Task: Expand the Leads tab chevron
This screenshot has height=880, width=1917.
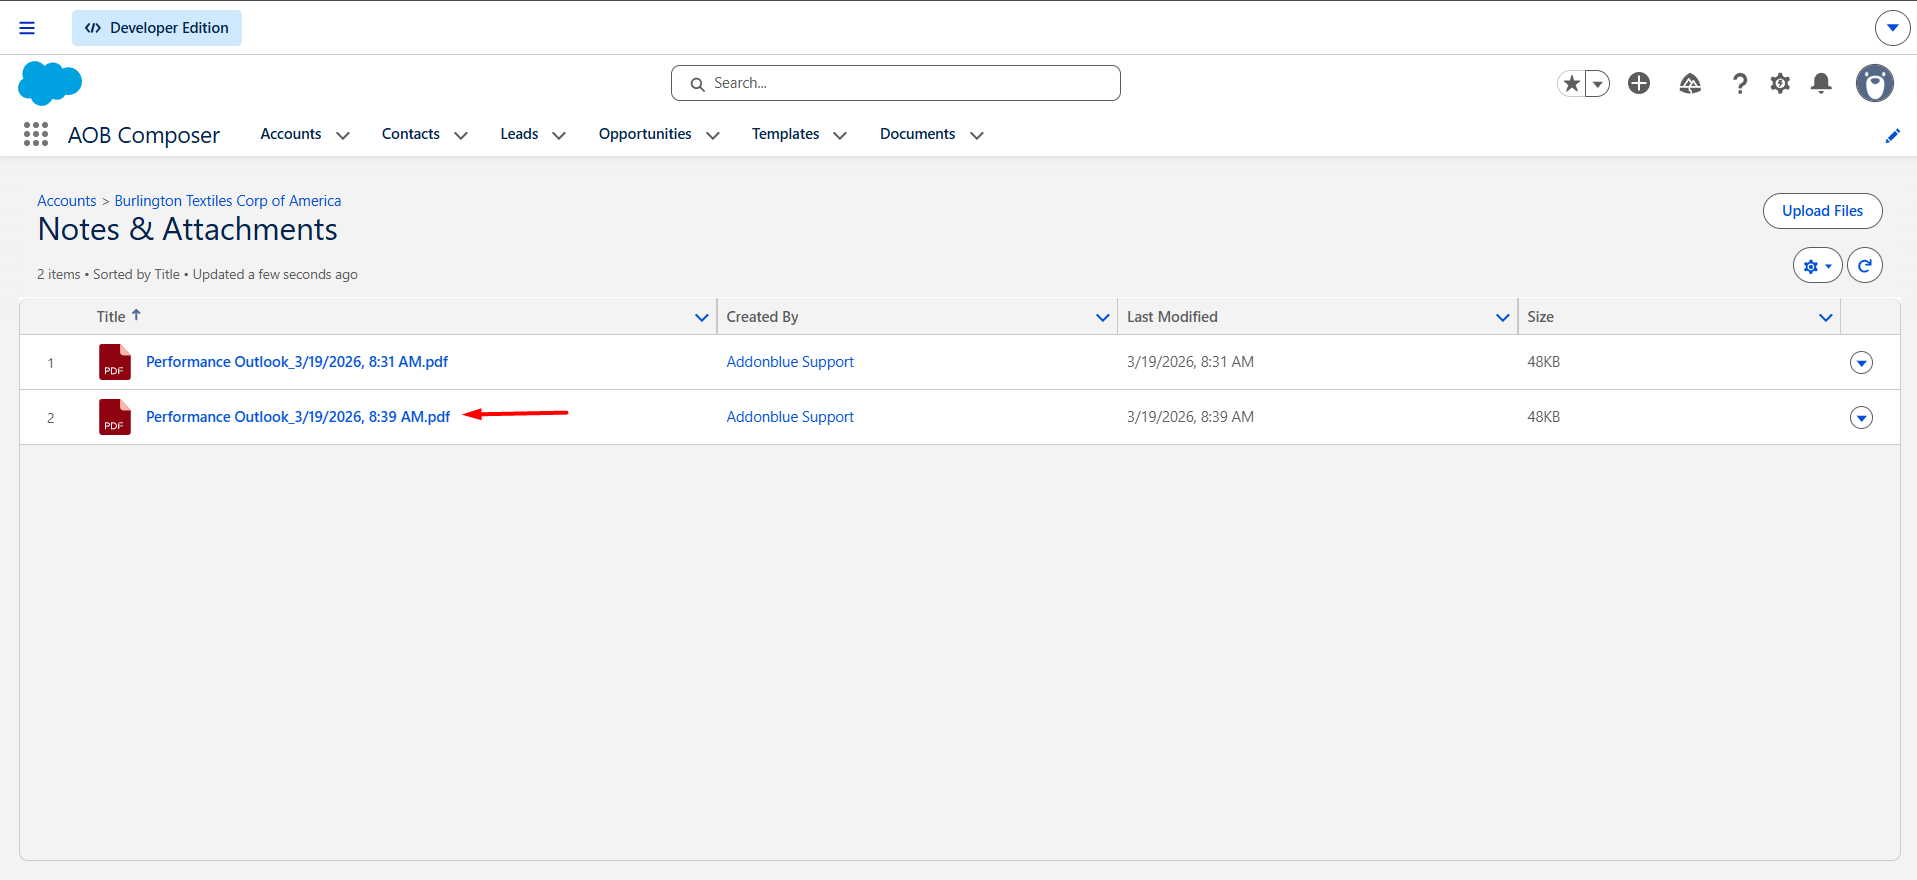Action: click(559, 135)
